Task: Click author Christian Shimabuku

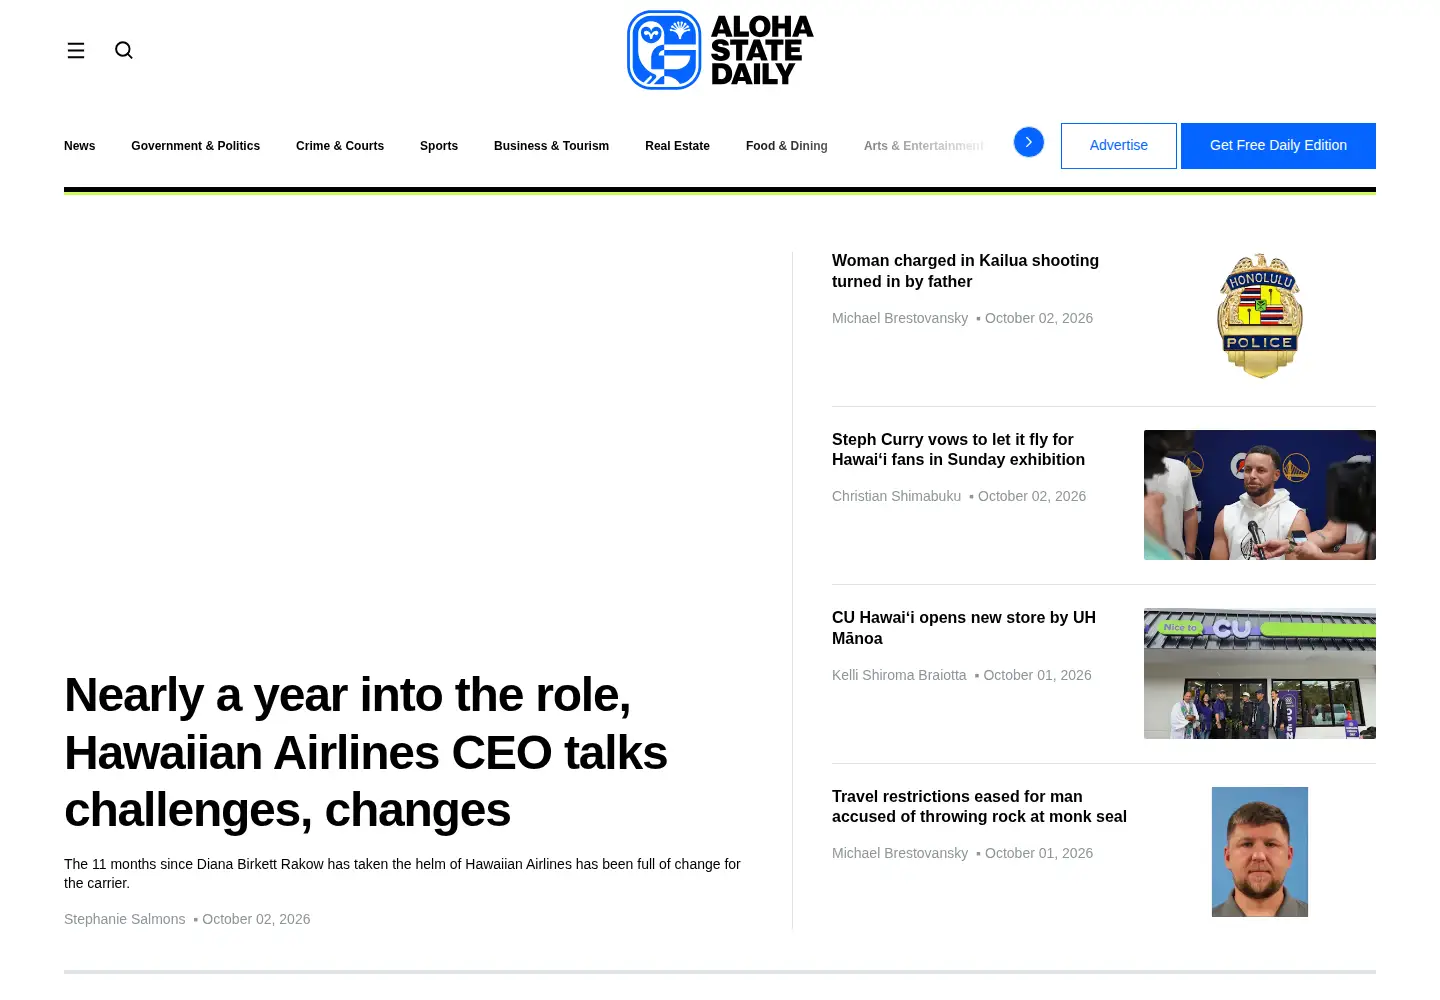Action: pyautogui.click(x=896, y=496)
